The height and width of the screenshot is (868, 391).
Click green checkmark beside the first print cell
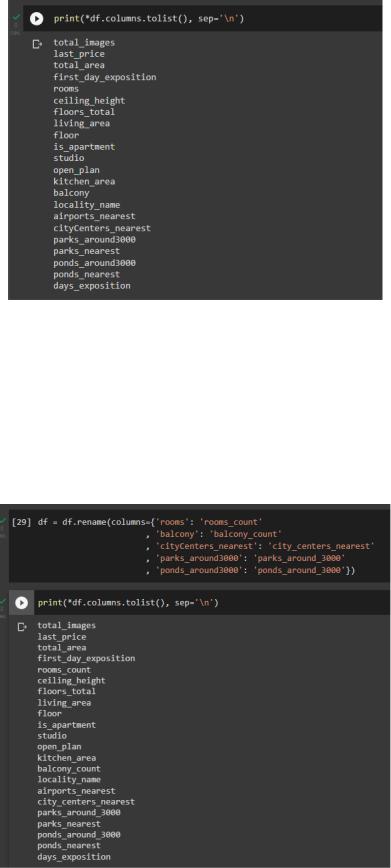pyautogui.click(x=16, y=18)
